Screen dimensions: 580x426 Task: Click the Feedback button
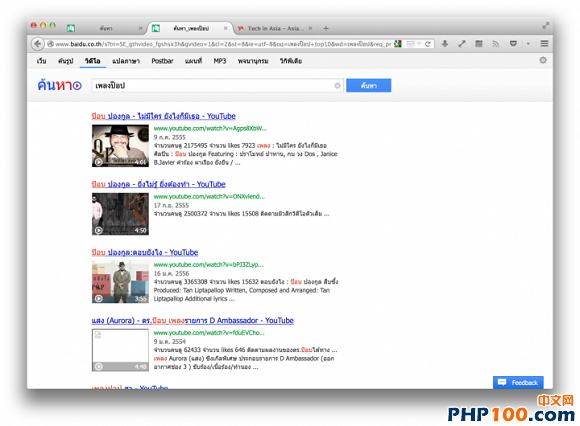tap(518, 382)
